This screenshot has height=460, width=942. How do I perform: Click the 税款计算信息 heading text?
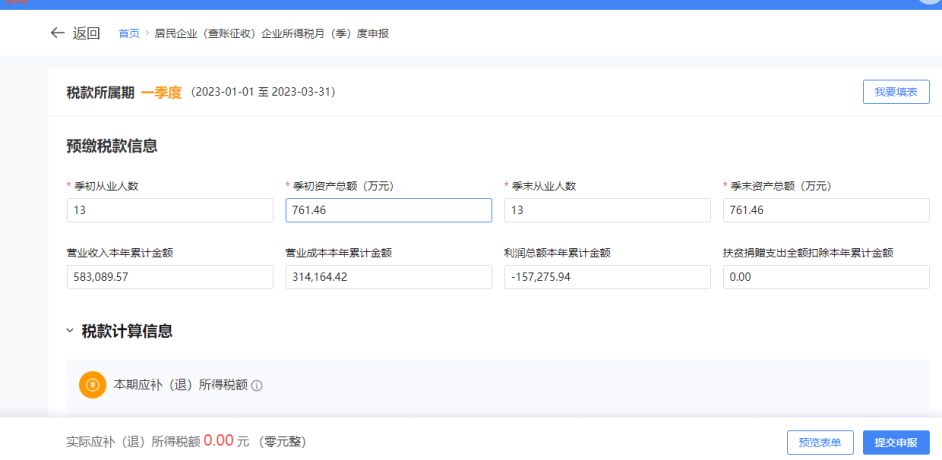pos(127,331)
